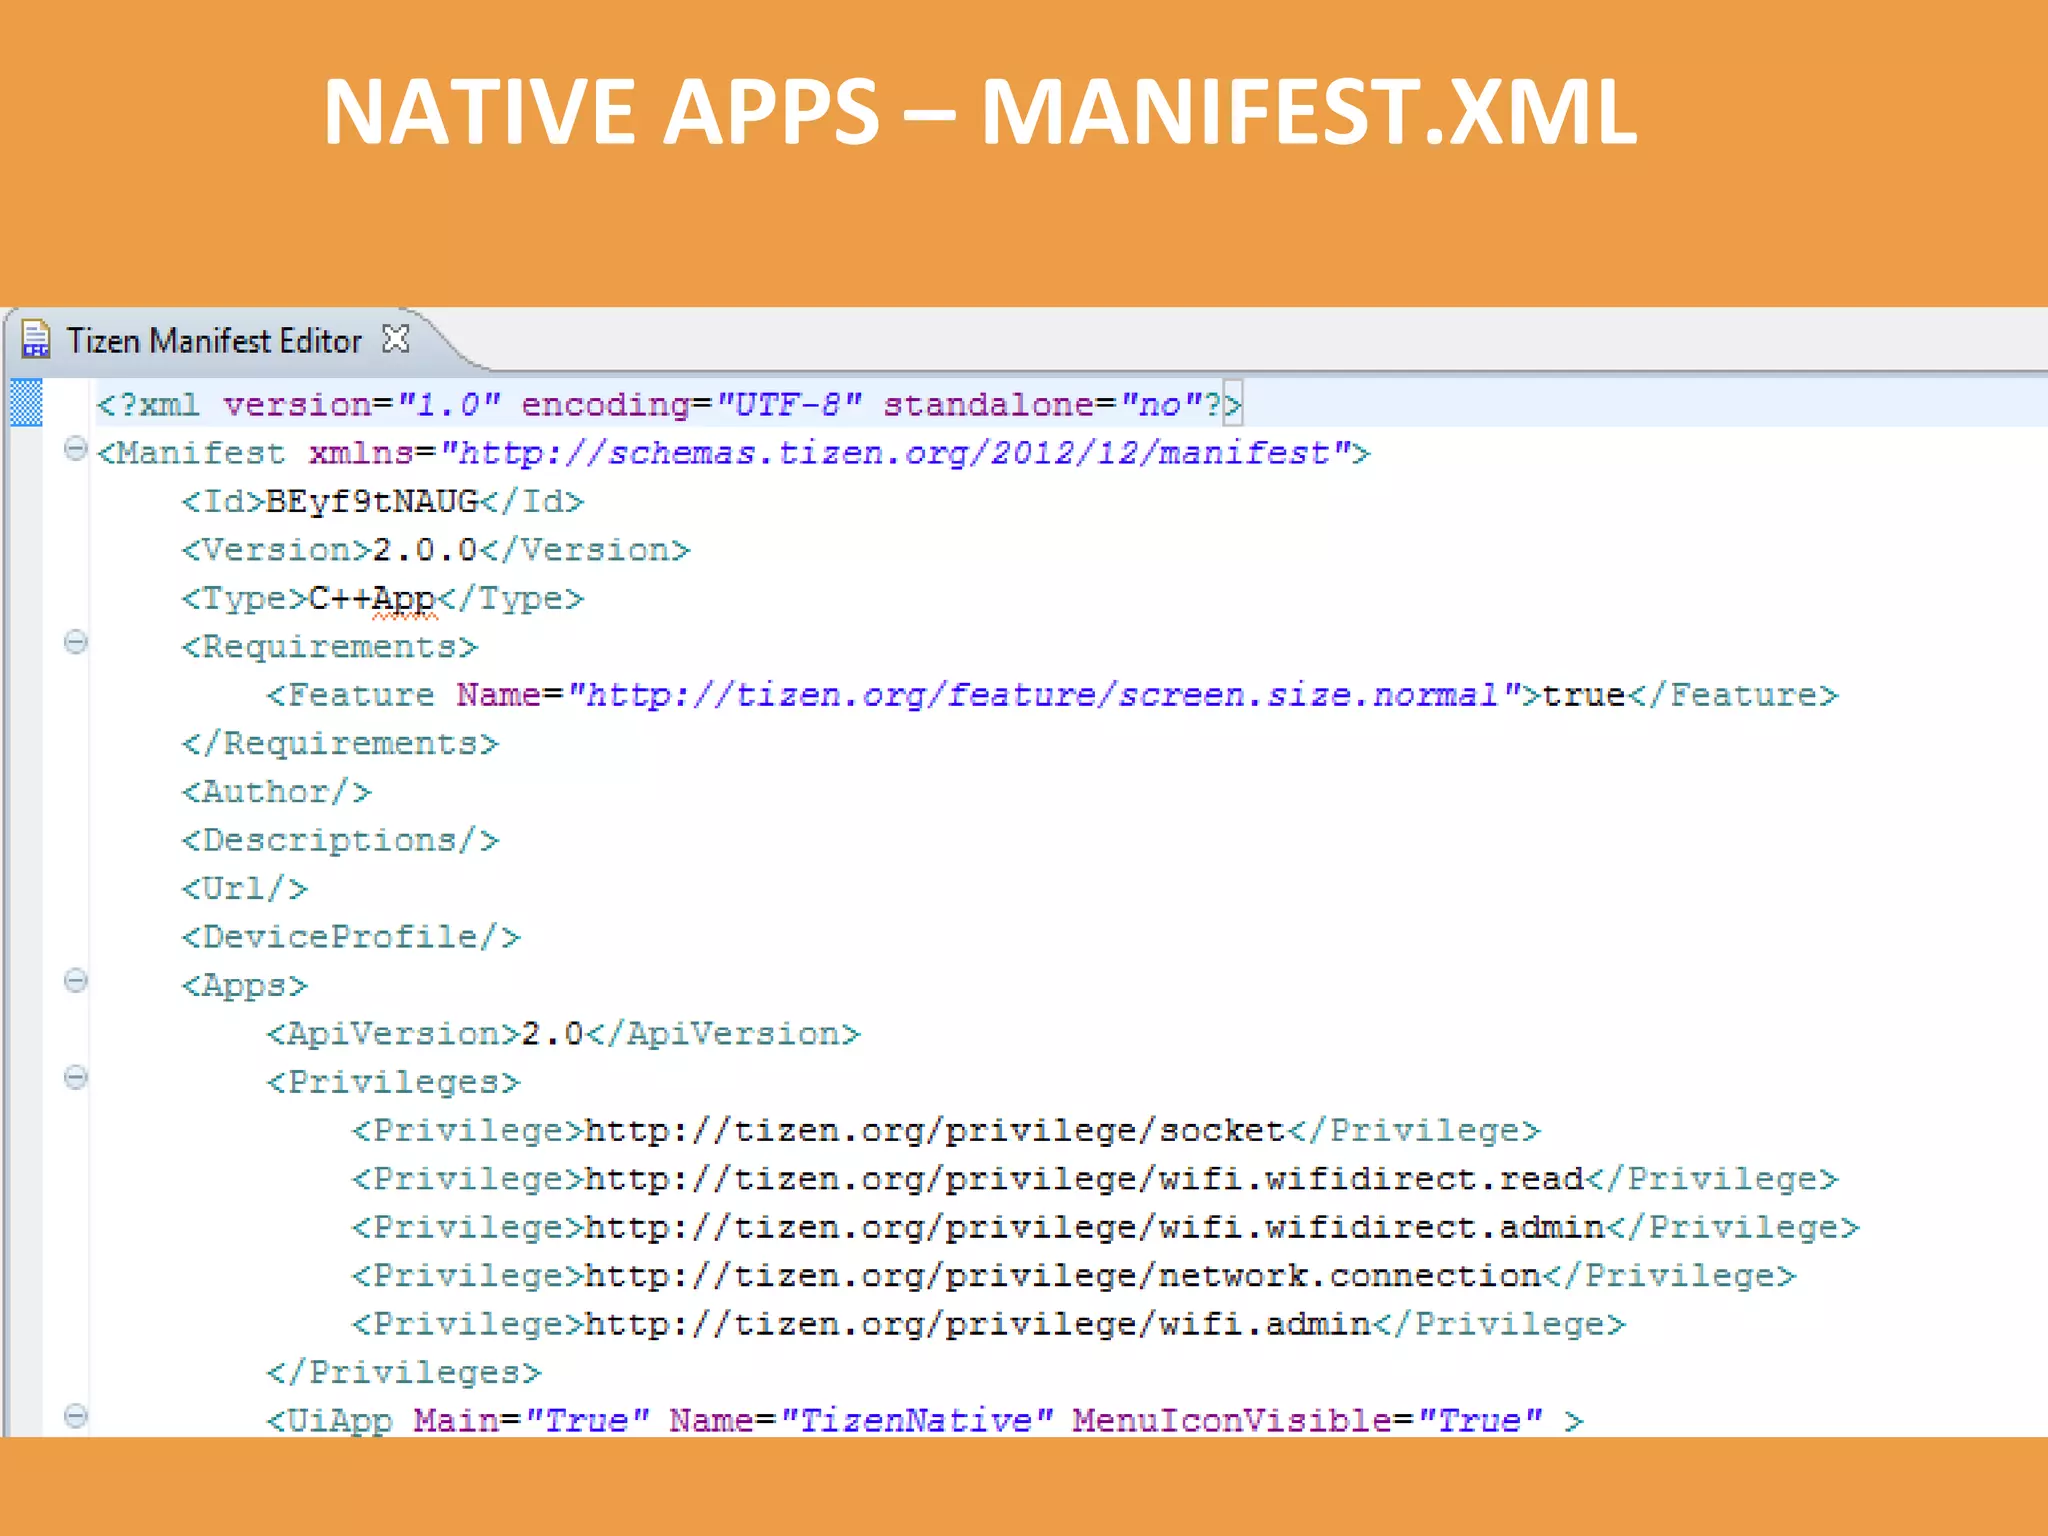This screenshot has width=2048, height=1536.
Task: Click the Type value C++App
Action: pyautogui.click(x=371, y=598)
